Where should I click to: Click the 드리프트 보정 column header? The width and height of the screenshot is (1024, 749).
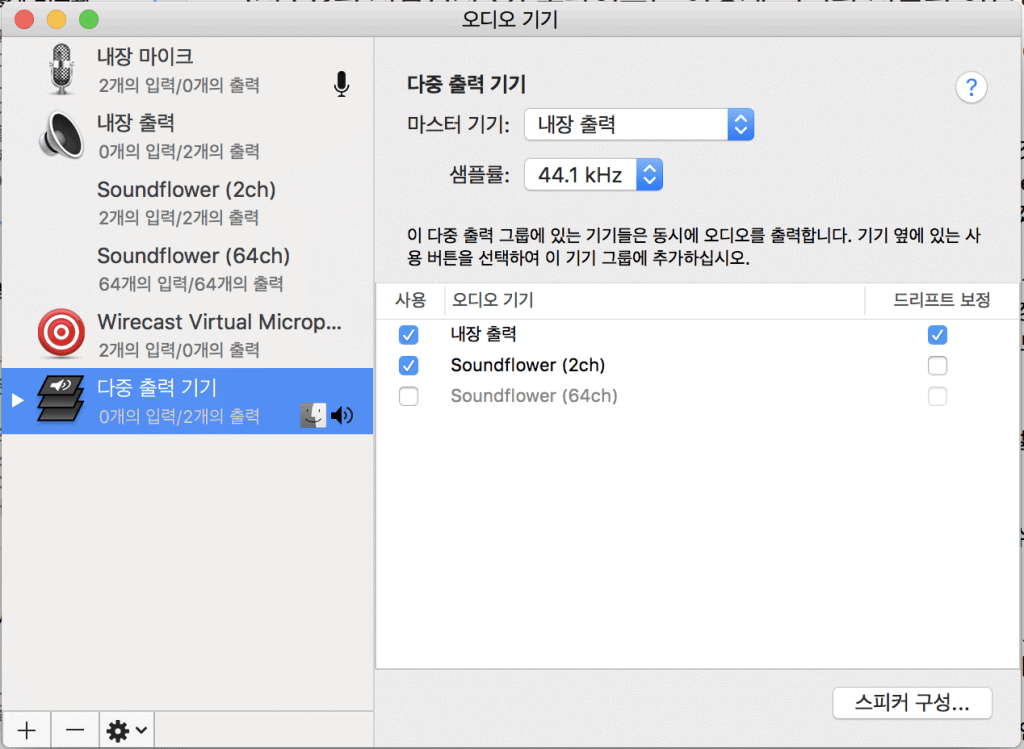pyautogui.click(x=941, y=300)
